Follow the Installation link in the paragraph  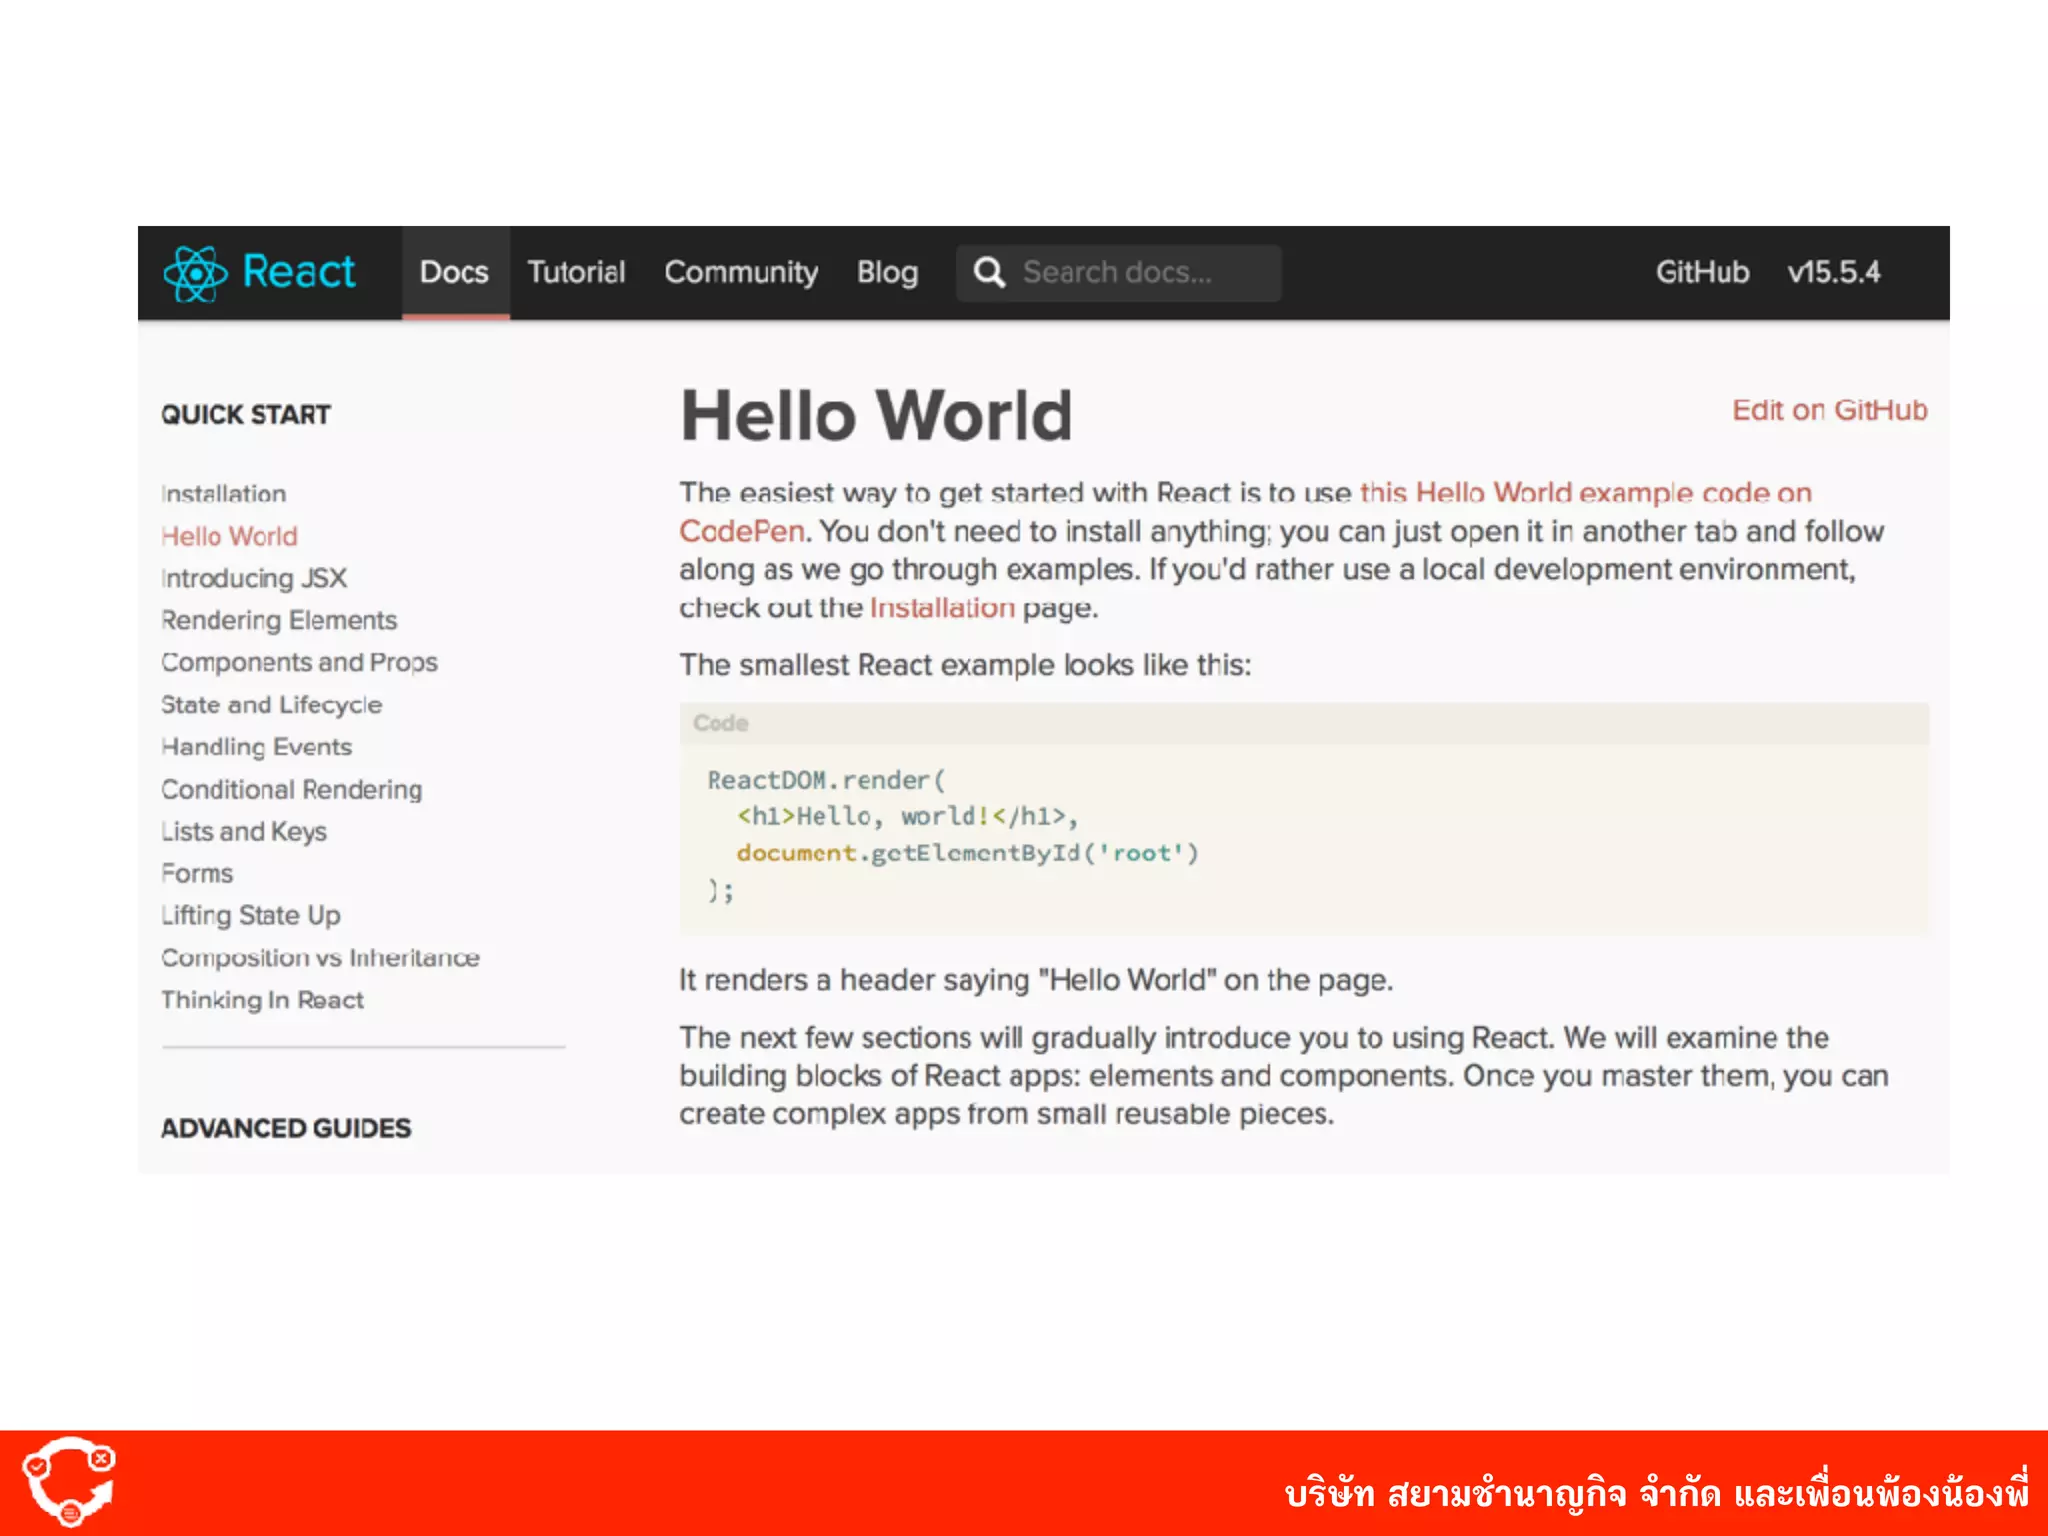pyautogui.click(x=942, y=608)
